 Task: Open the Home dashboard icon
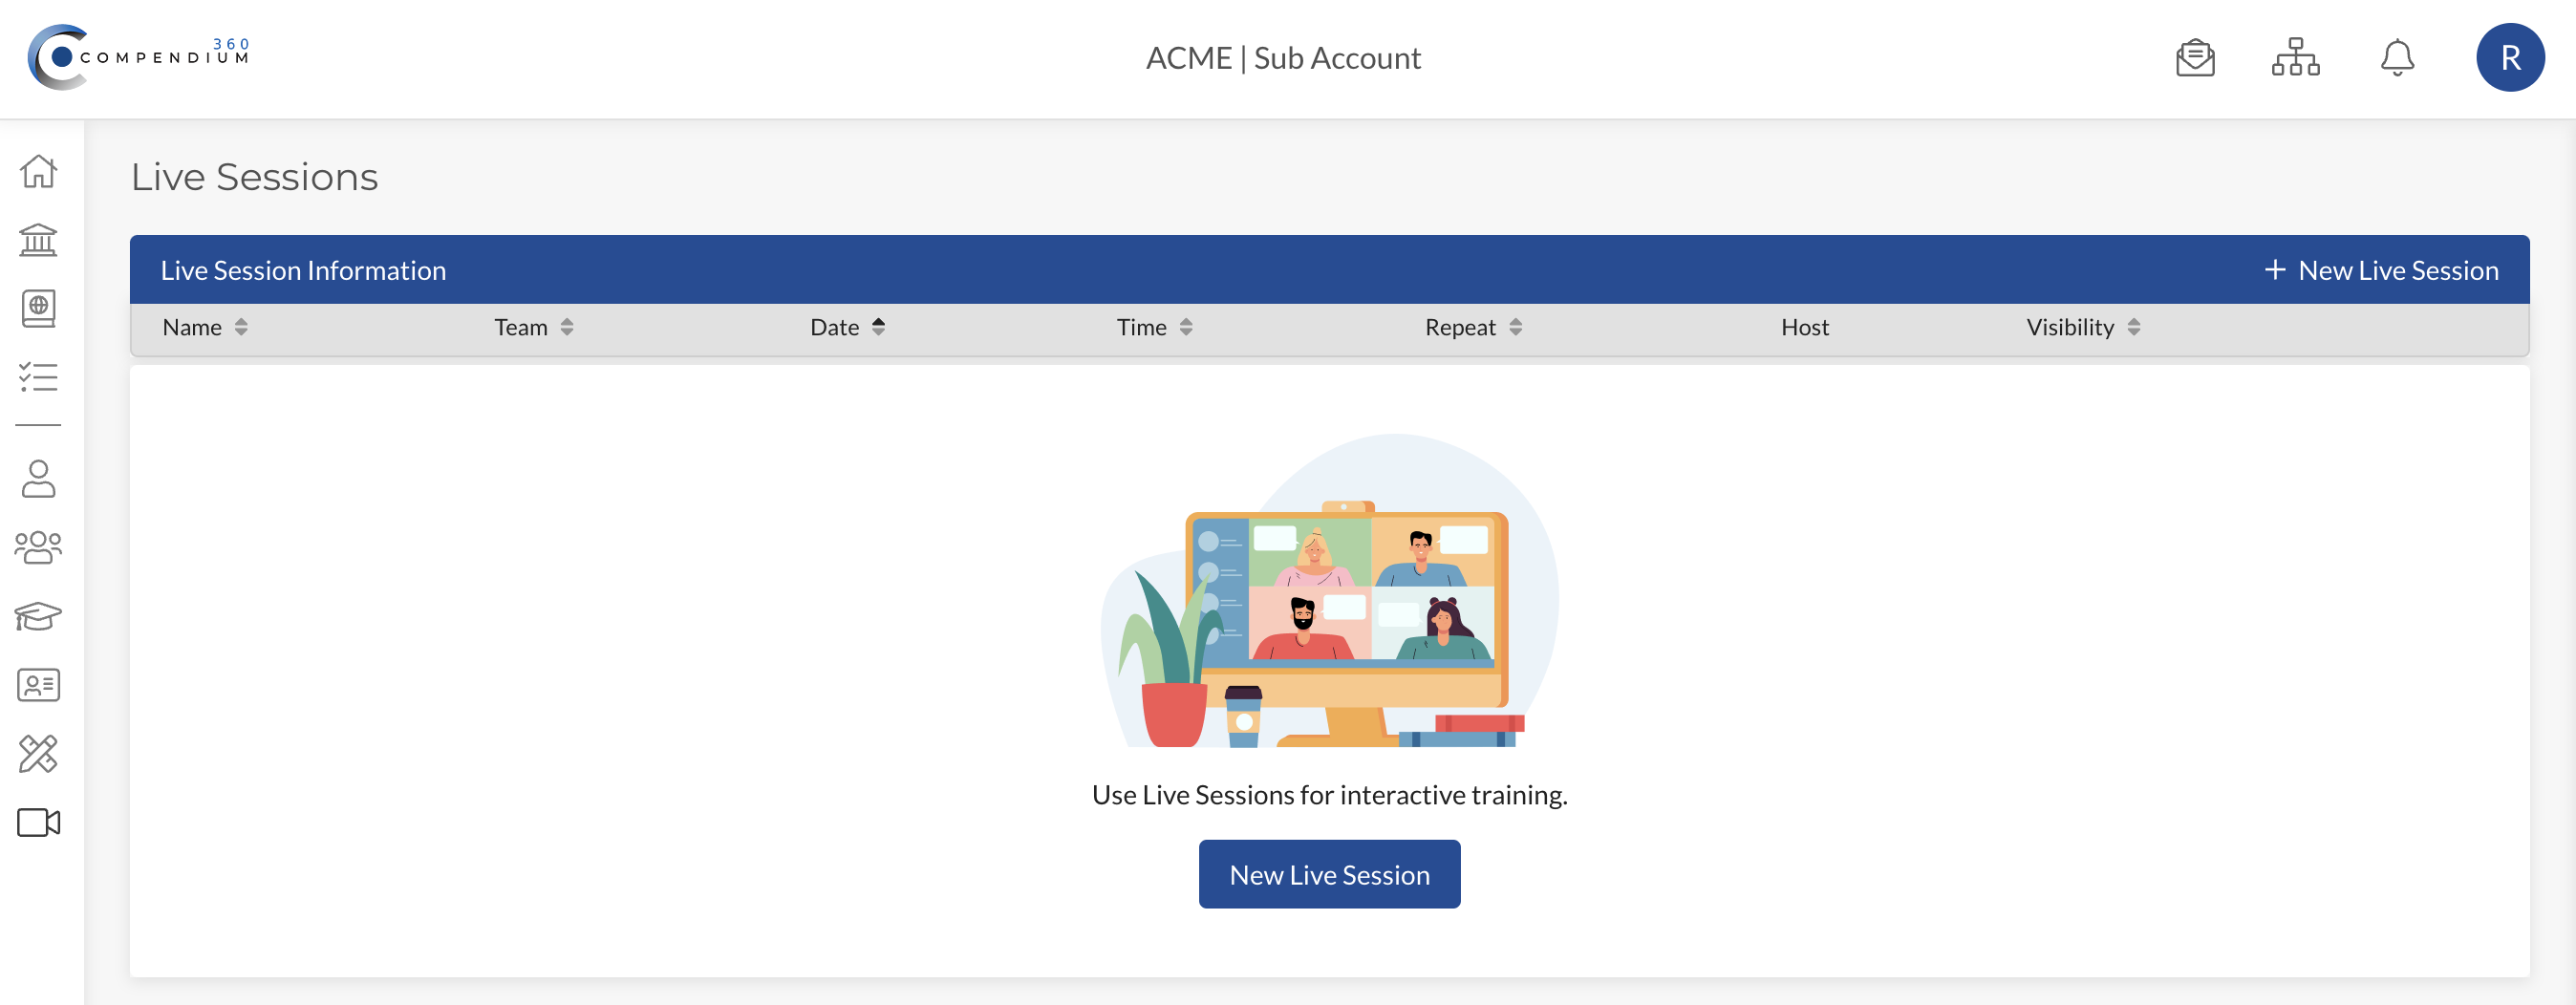(38, 171)
